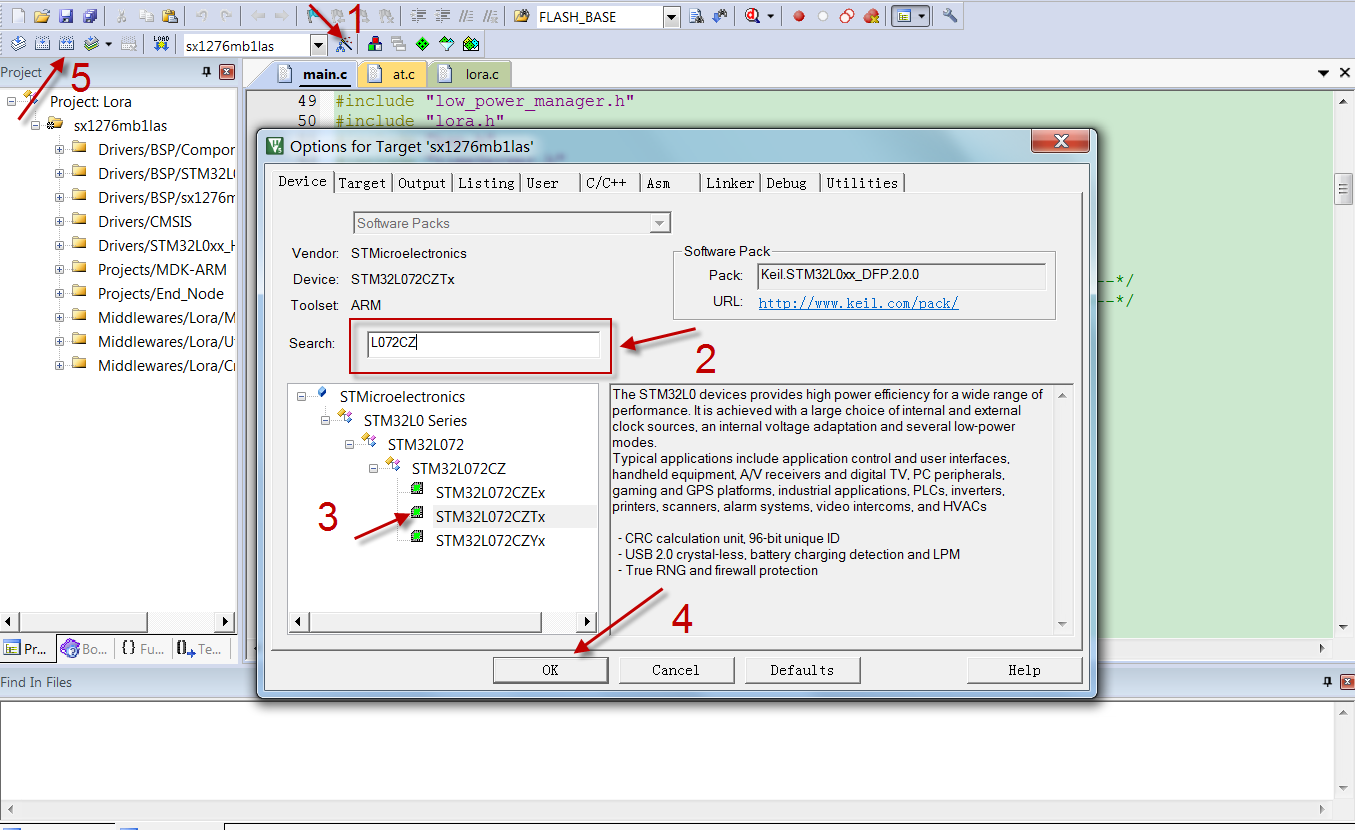Click the Start/Stop Debug Session icon

pyautogui.click(x=752, y=17)
